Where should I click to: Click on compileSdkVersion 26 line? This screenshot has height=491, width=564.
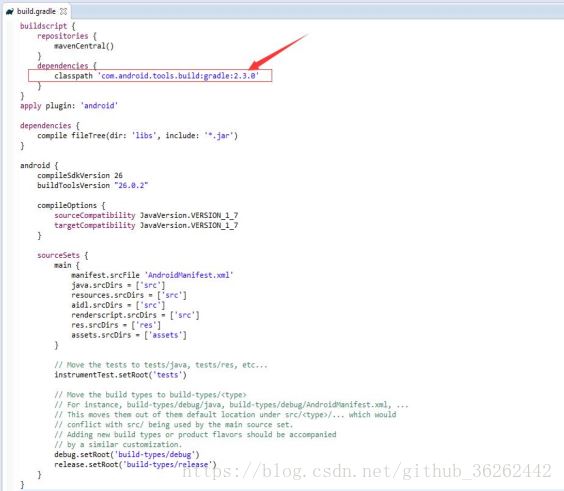pyautogui.click(x=79, y=176)
